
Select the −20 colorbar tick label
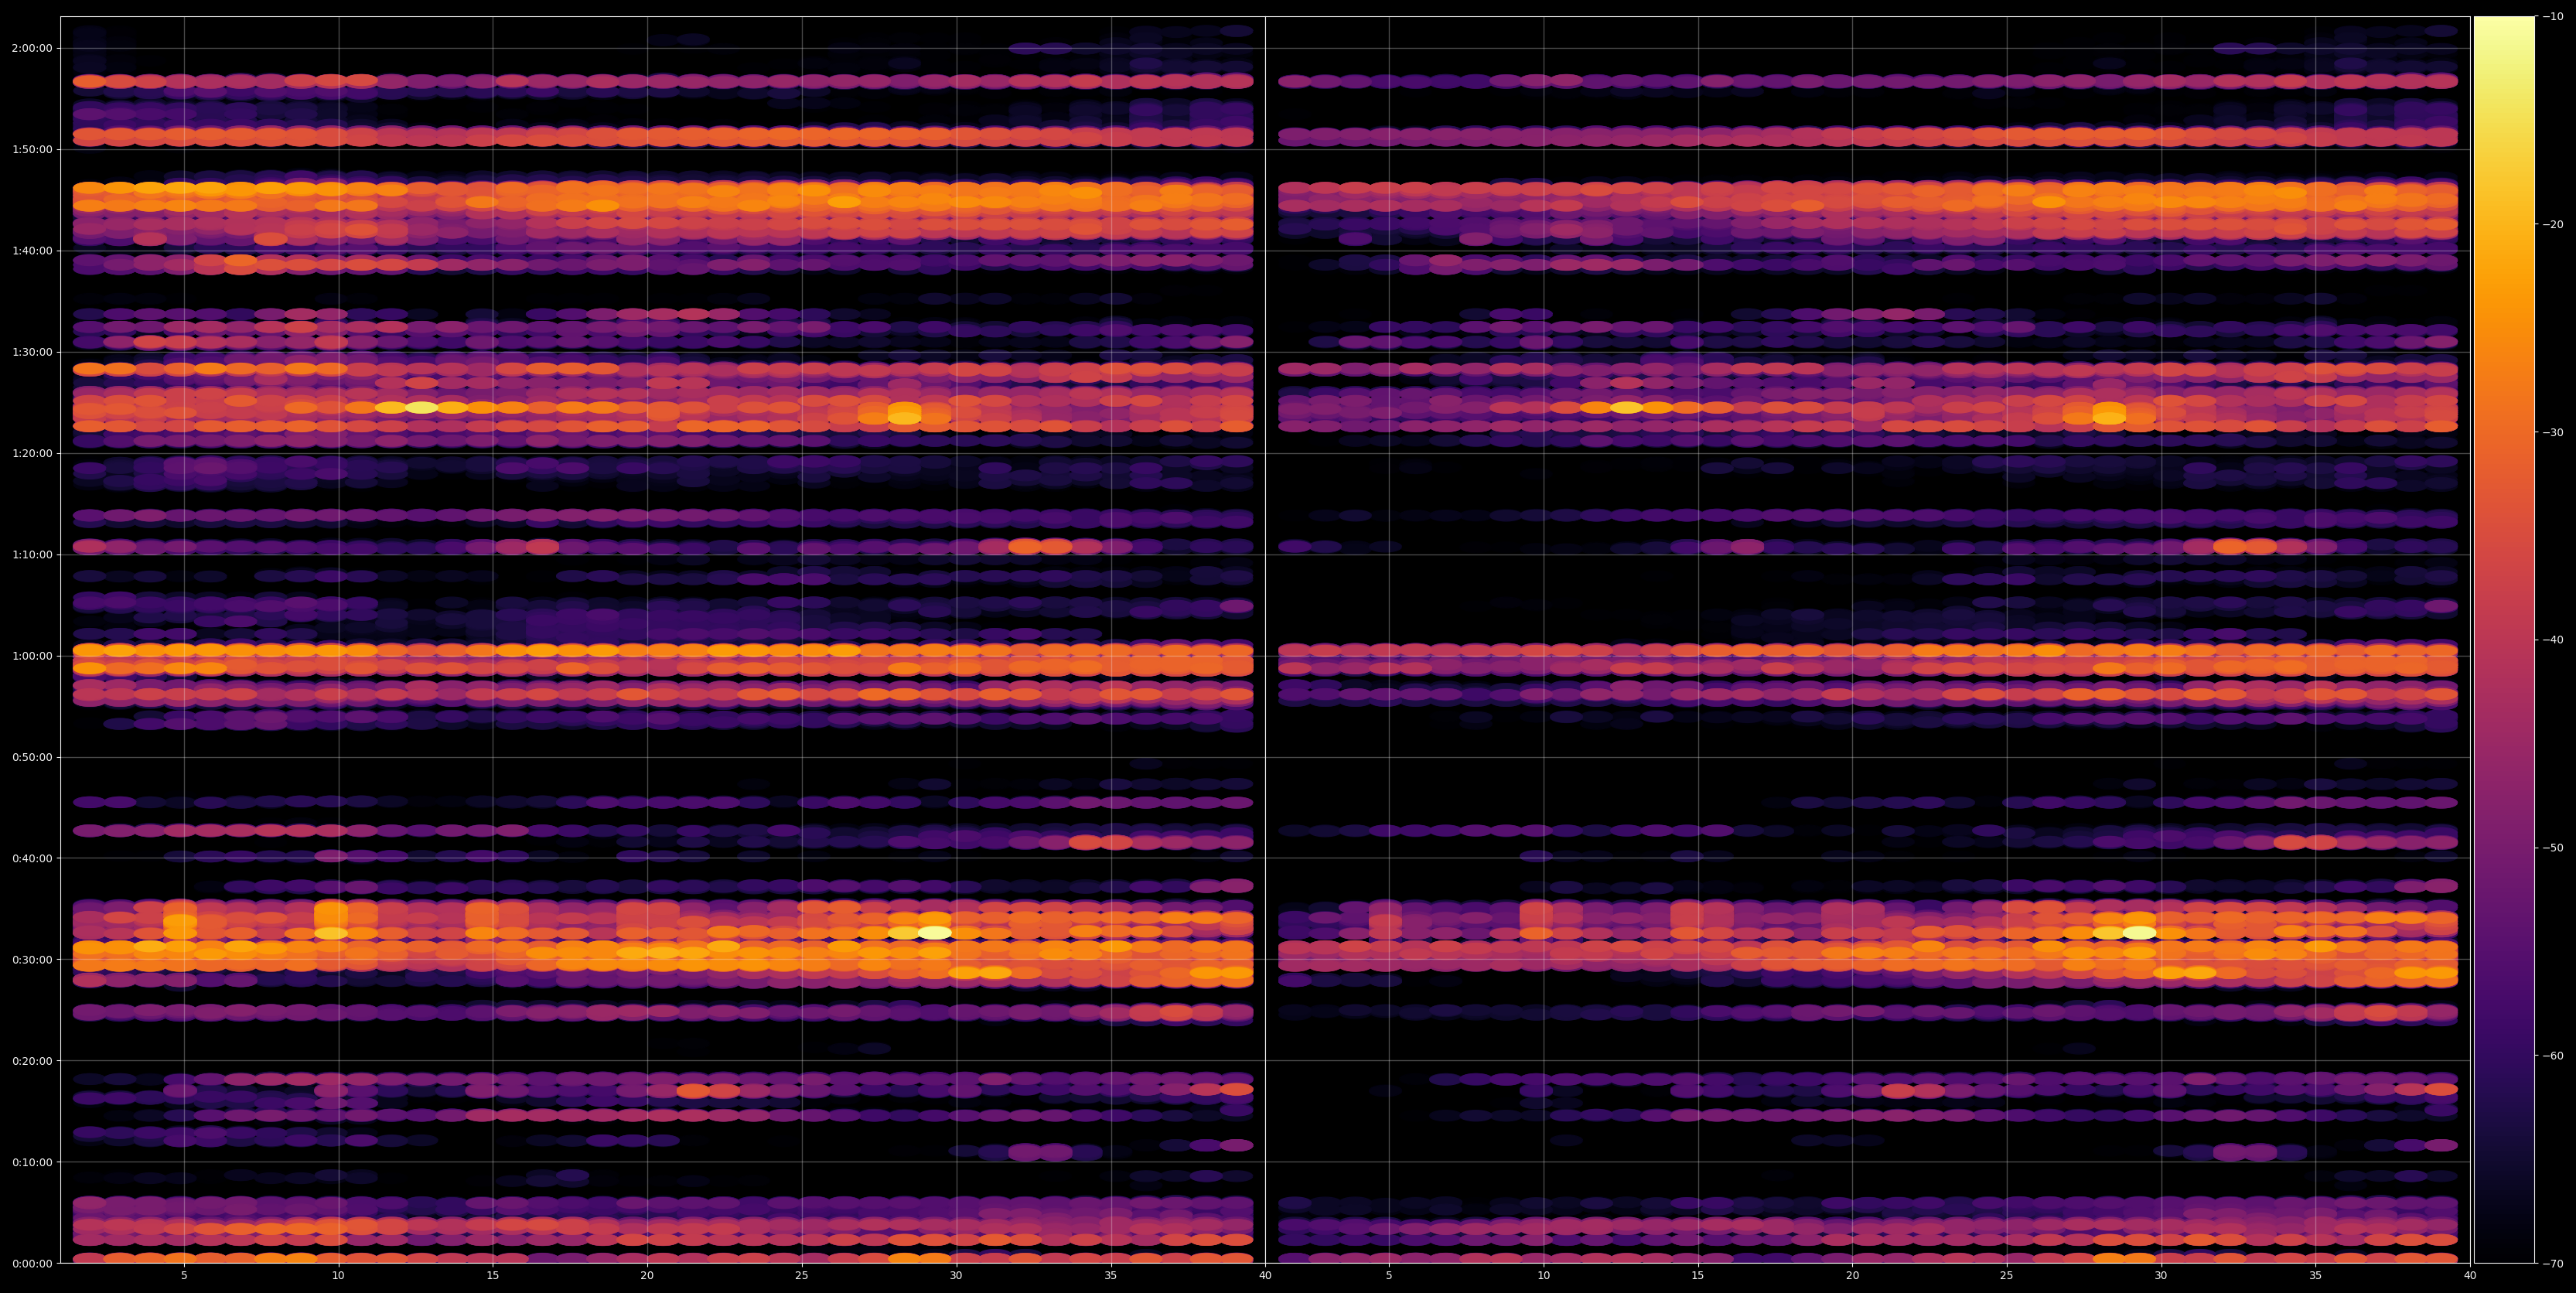tap(2553, 224)
